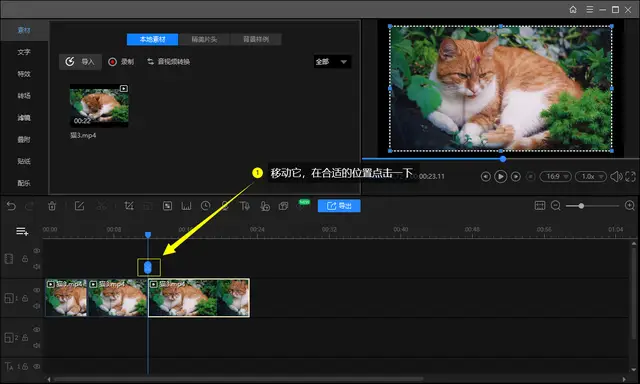Viewport: 640px width, 384px height.
Task: Click the scissors split icon
Action: (x=101, y=206)
